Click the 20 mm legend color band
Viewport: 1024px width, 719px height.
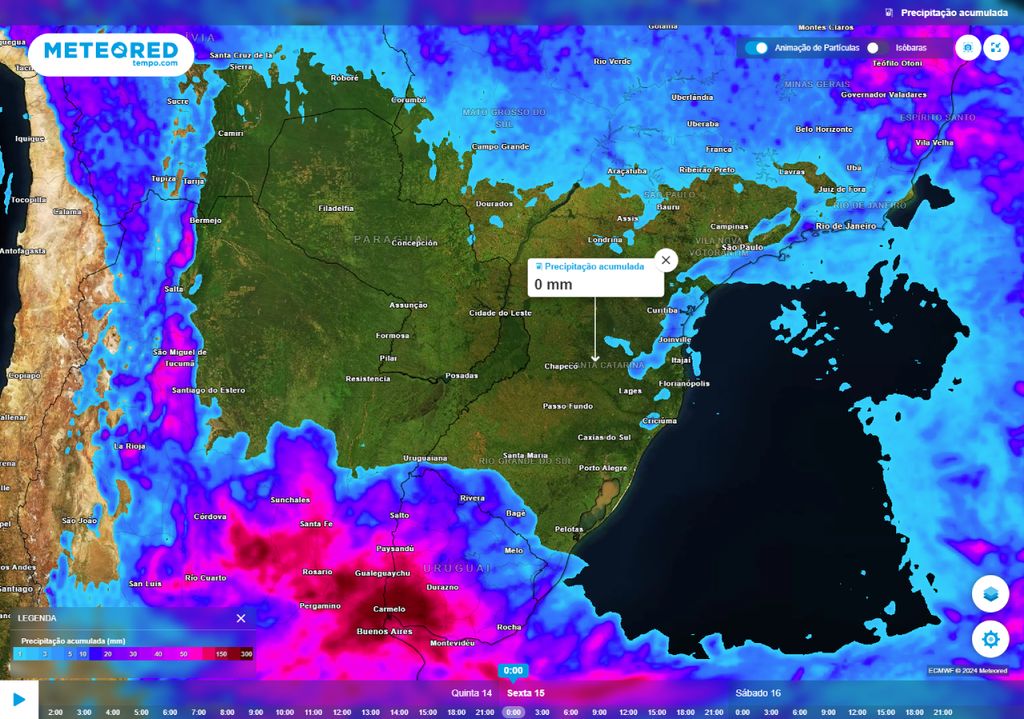point(107,653)
